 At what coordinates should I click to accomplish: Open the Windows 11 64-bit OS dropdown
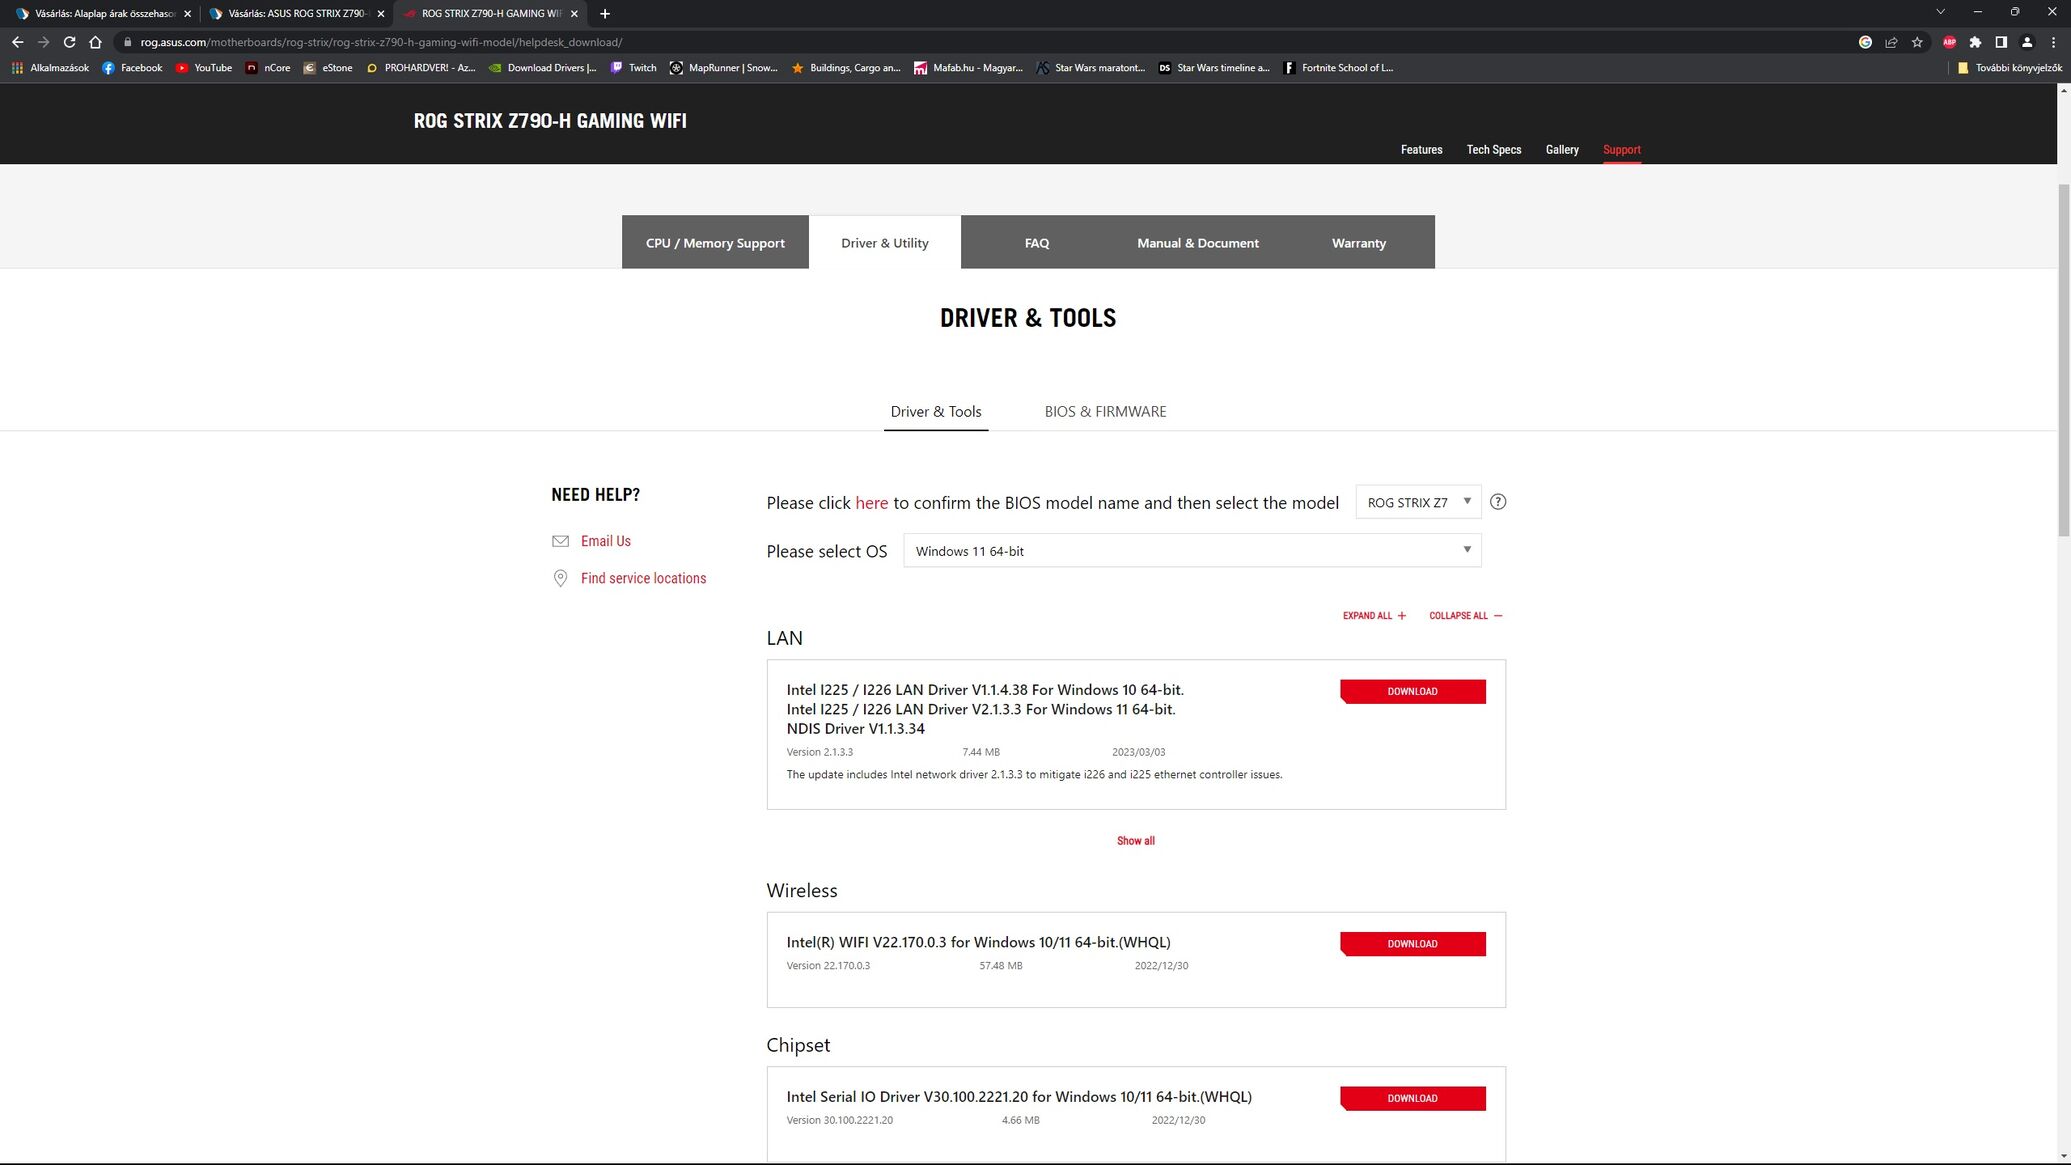point(1192,551)
